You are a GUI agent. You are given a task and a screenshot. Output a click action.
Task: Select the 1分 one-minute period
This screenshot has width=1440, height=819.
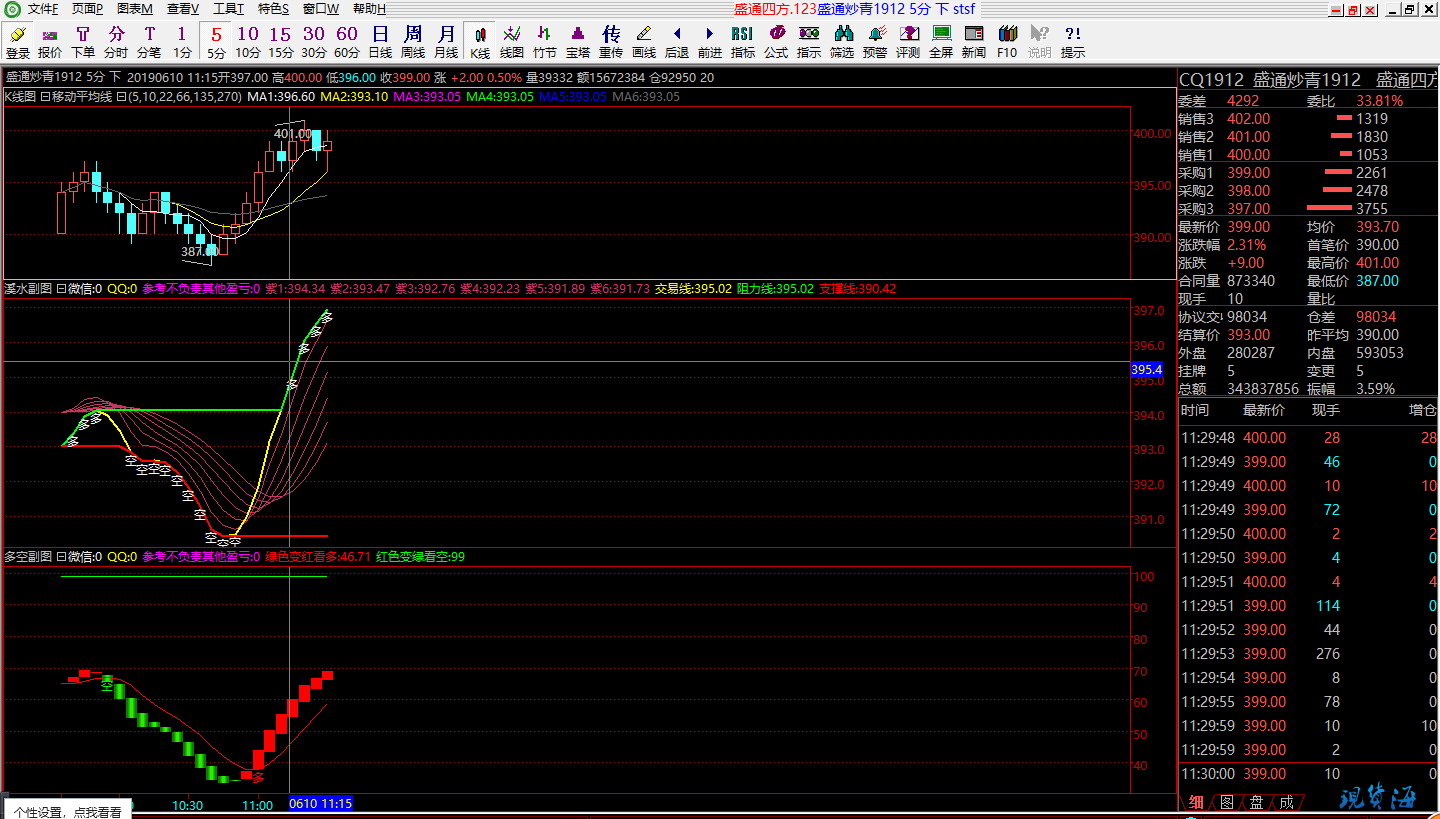tap(182, 42)
